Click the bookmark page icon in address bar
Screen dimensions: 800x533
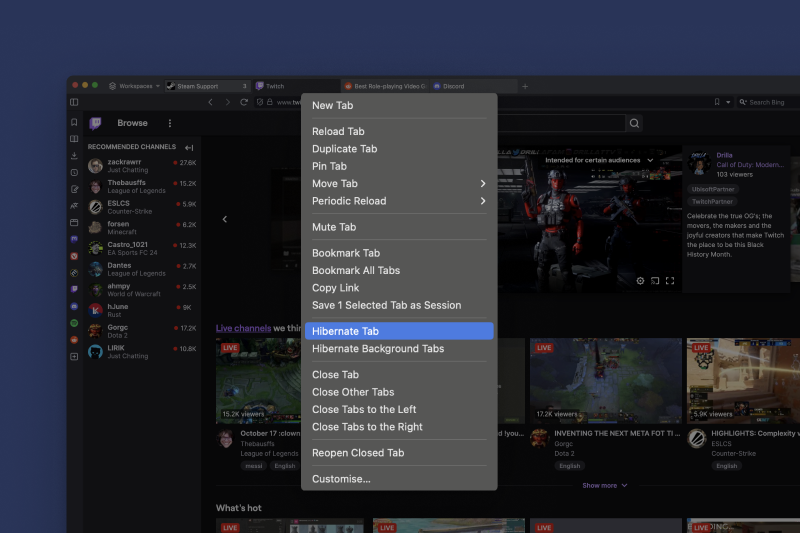[717, 102]
